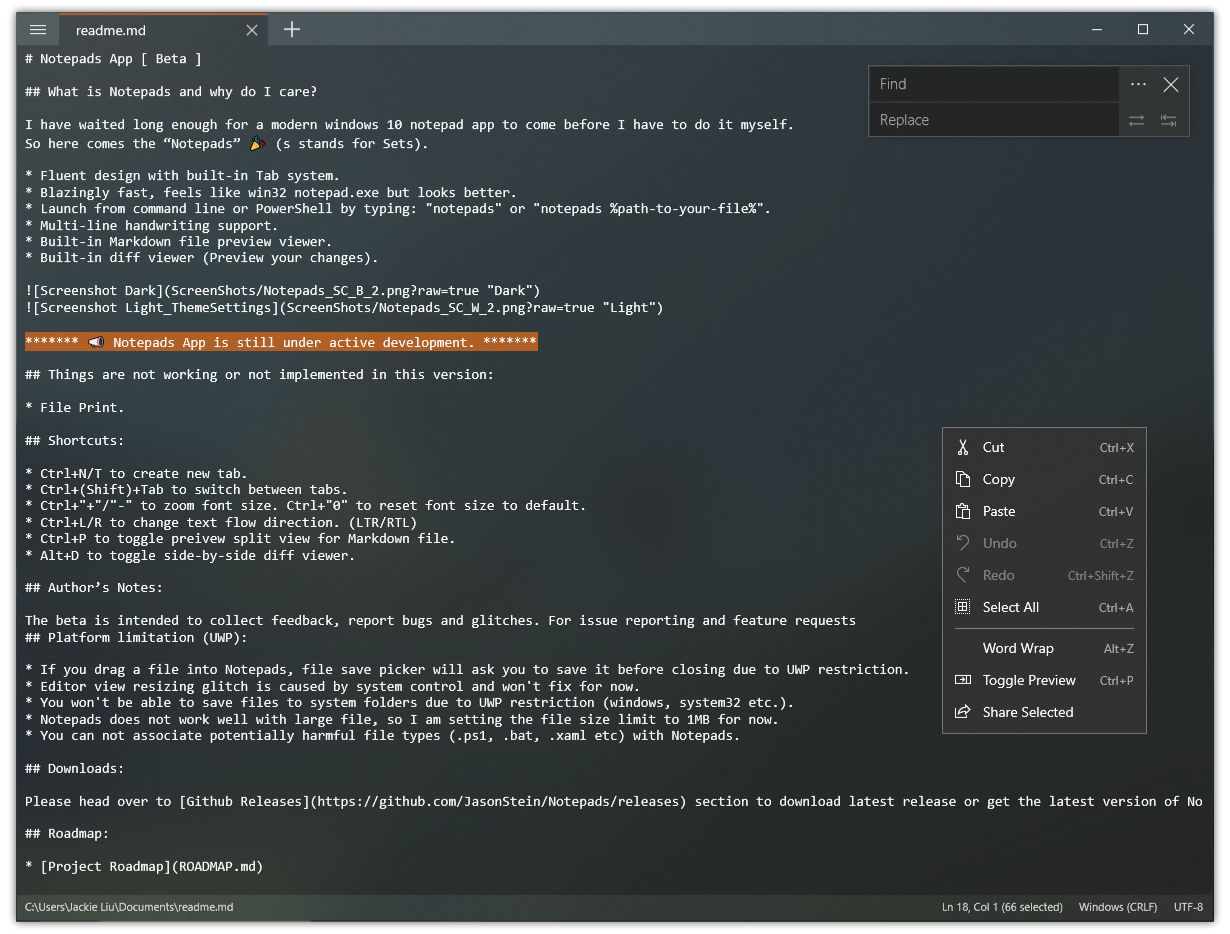Click the Ln 18, Col 1 status indicator
1230x934 pixels.
(1000, 907)
